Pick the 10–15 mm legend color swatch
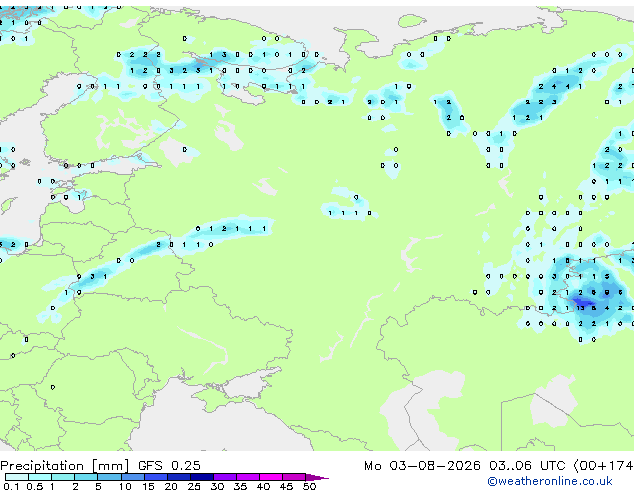The image size is (634, 490). tap(132, 477)
